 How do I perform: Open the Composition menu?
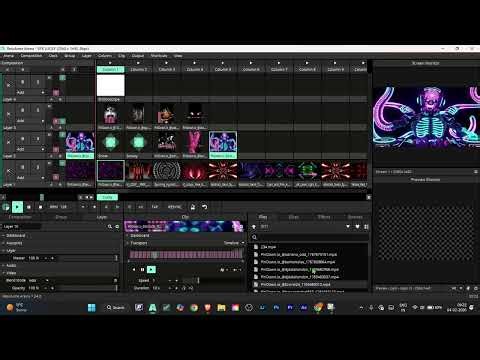click(x=31, y=56)
